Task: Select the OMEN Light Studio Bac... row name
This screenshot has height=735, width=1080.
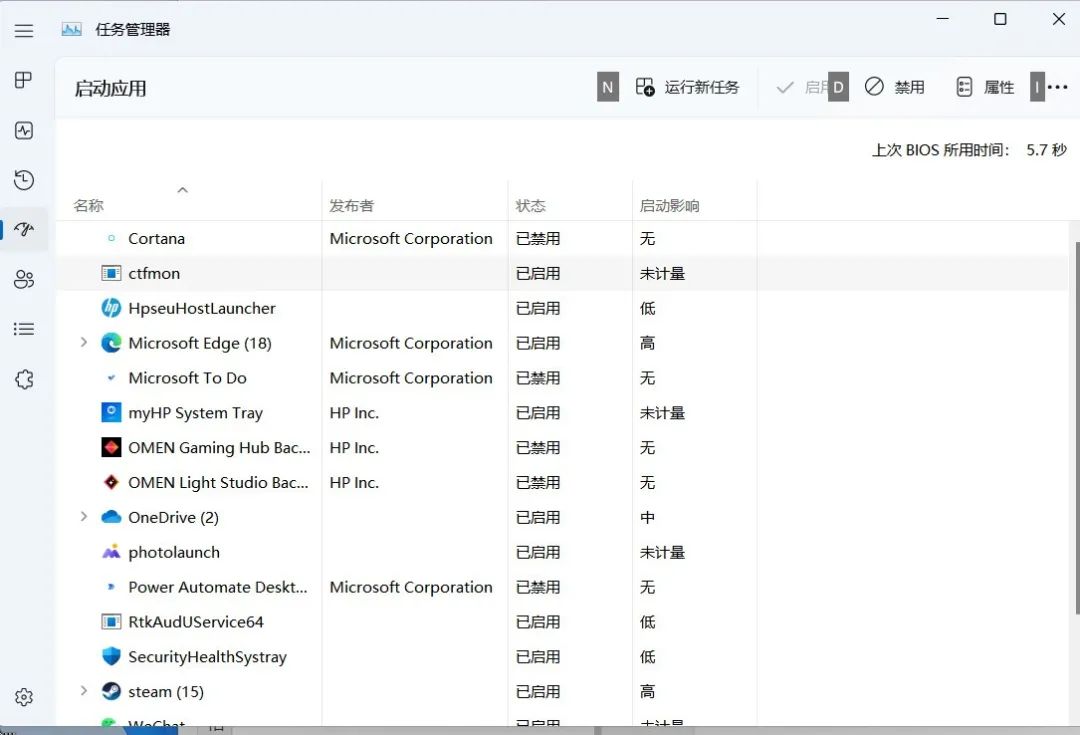Action: [x=218, y=482]
